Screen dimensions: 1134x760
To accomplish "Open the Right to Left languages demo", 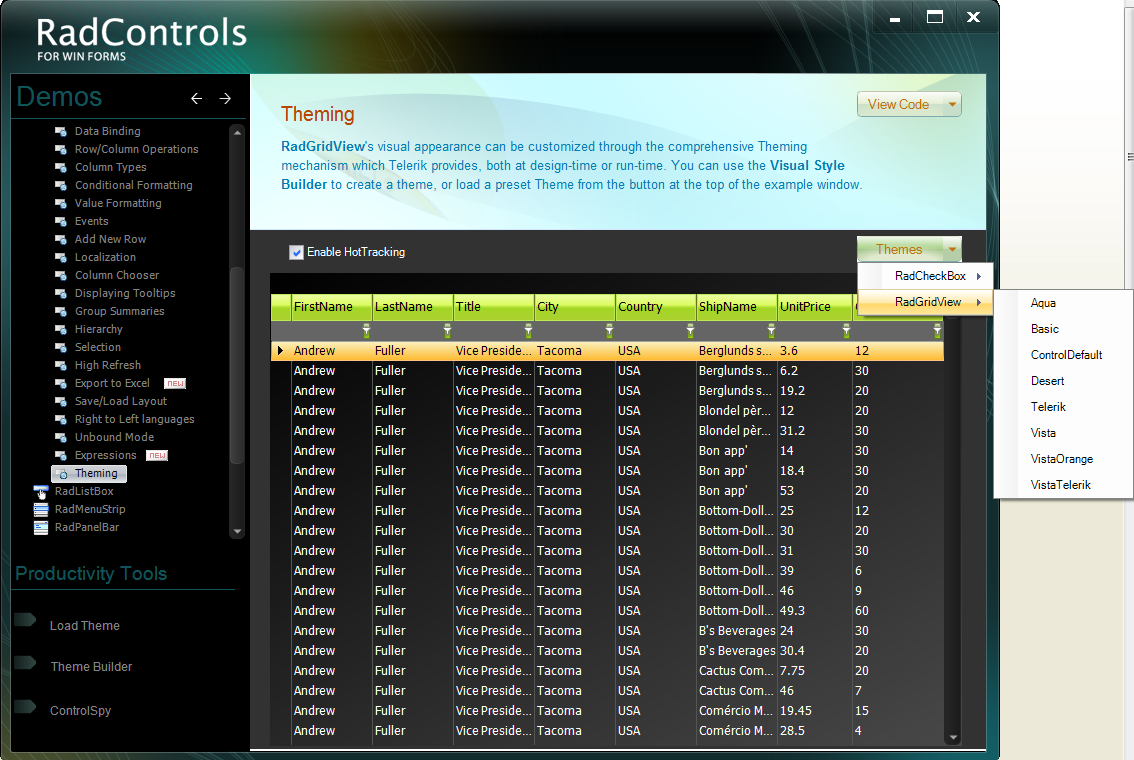I will [135, 419].
